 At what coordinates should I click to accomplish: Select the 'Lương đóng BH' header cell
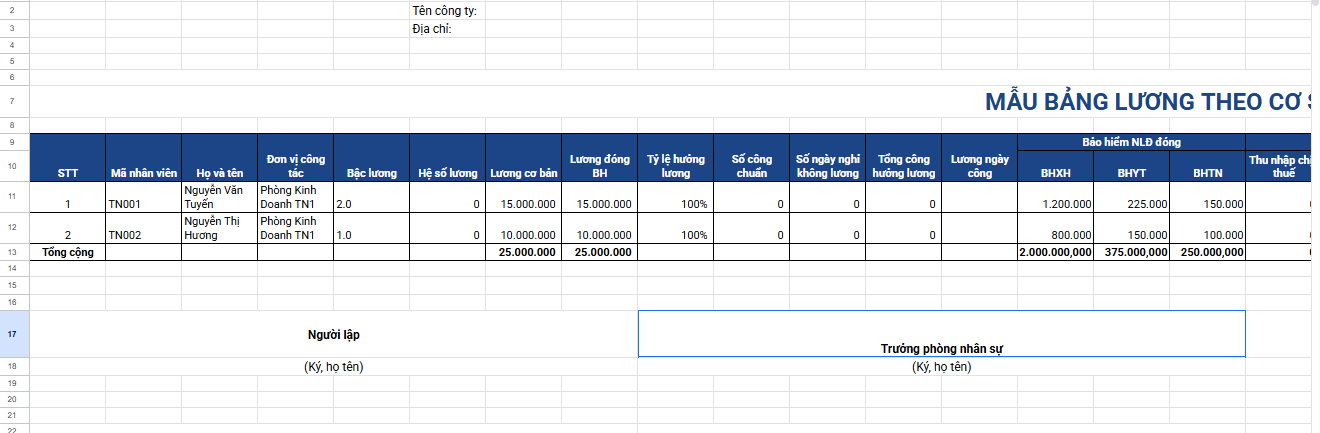pyautogui.click(x=600, y=157)
